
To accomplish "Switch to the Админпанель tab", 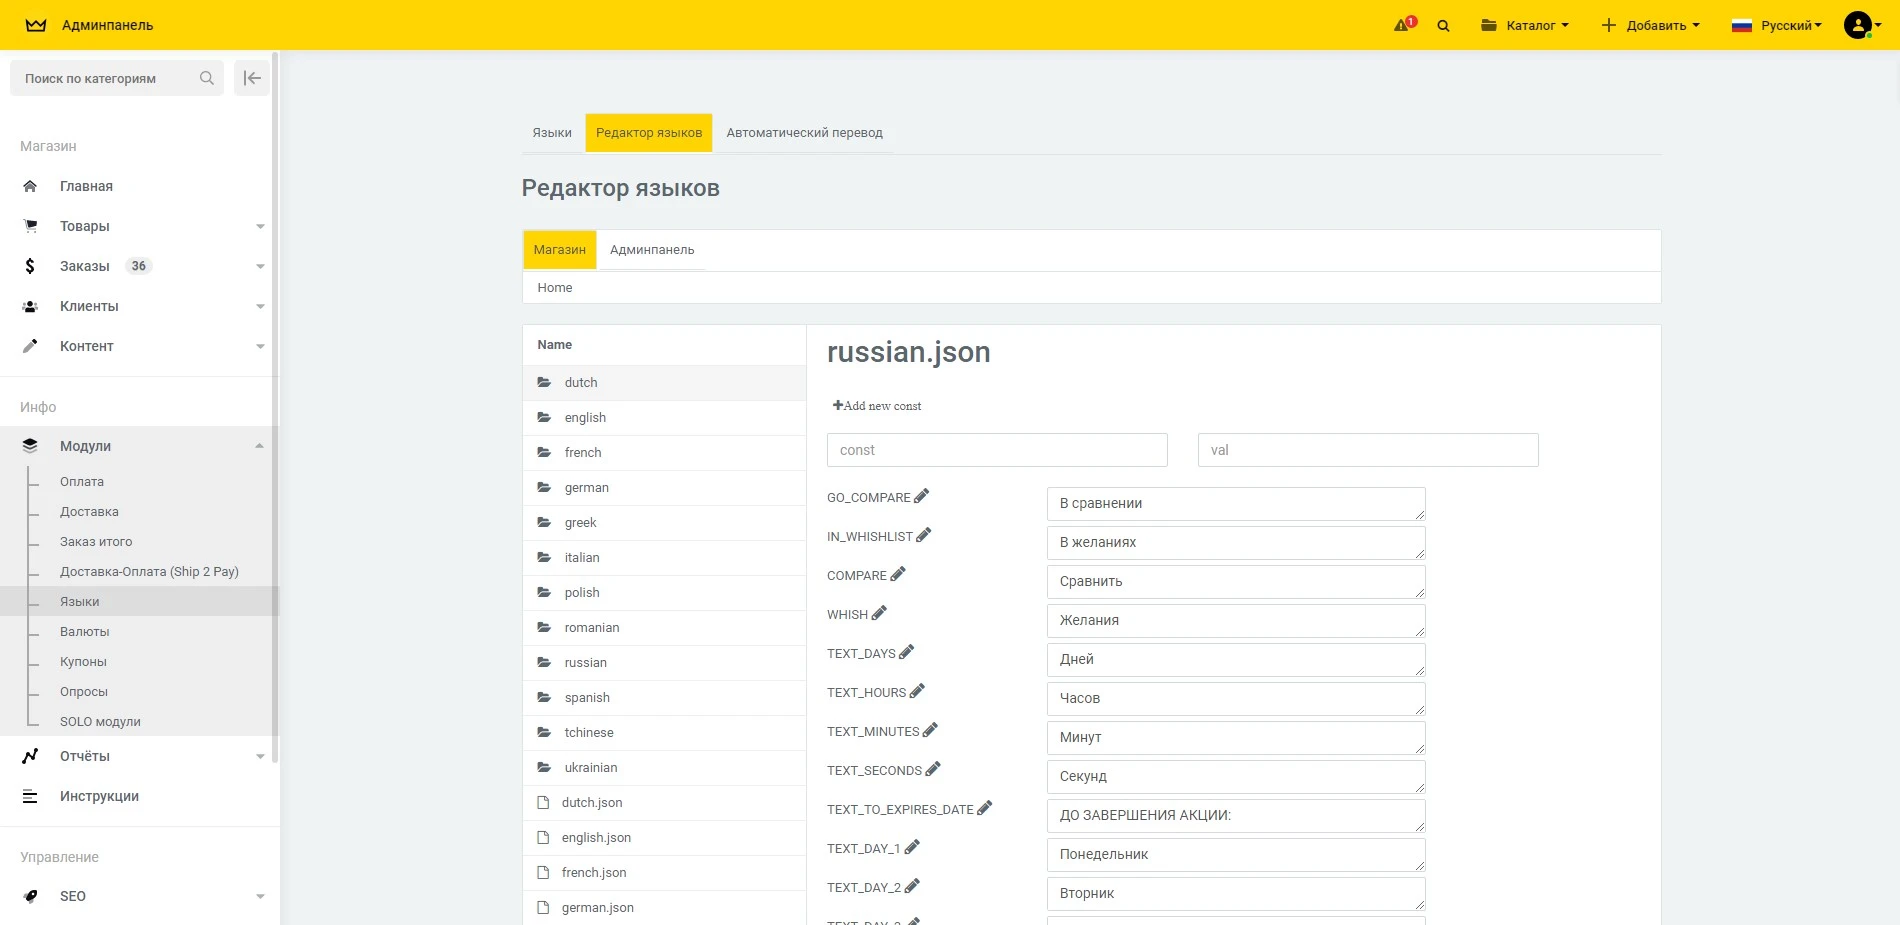I will [652, 250].
